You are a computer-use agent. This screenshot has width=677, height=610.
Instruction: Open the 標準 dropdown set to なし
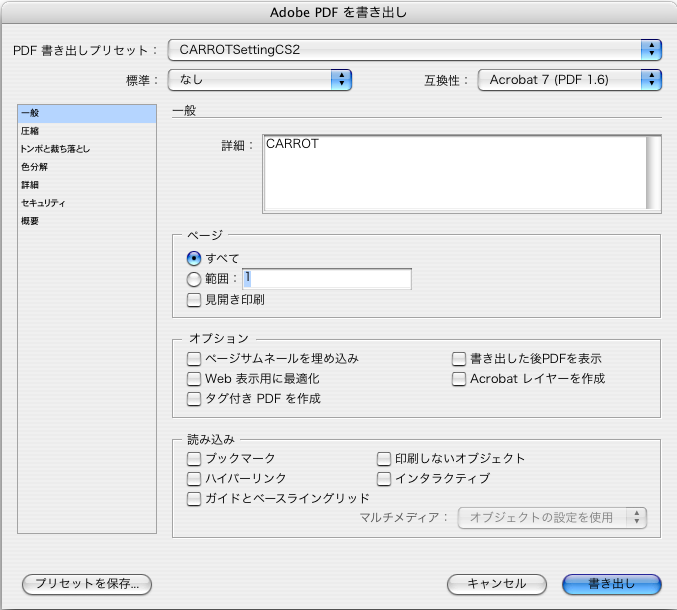pyautogui.click(x=259, y=80)
